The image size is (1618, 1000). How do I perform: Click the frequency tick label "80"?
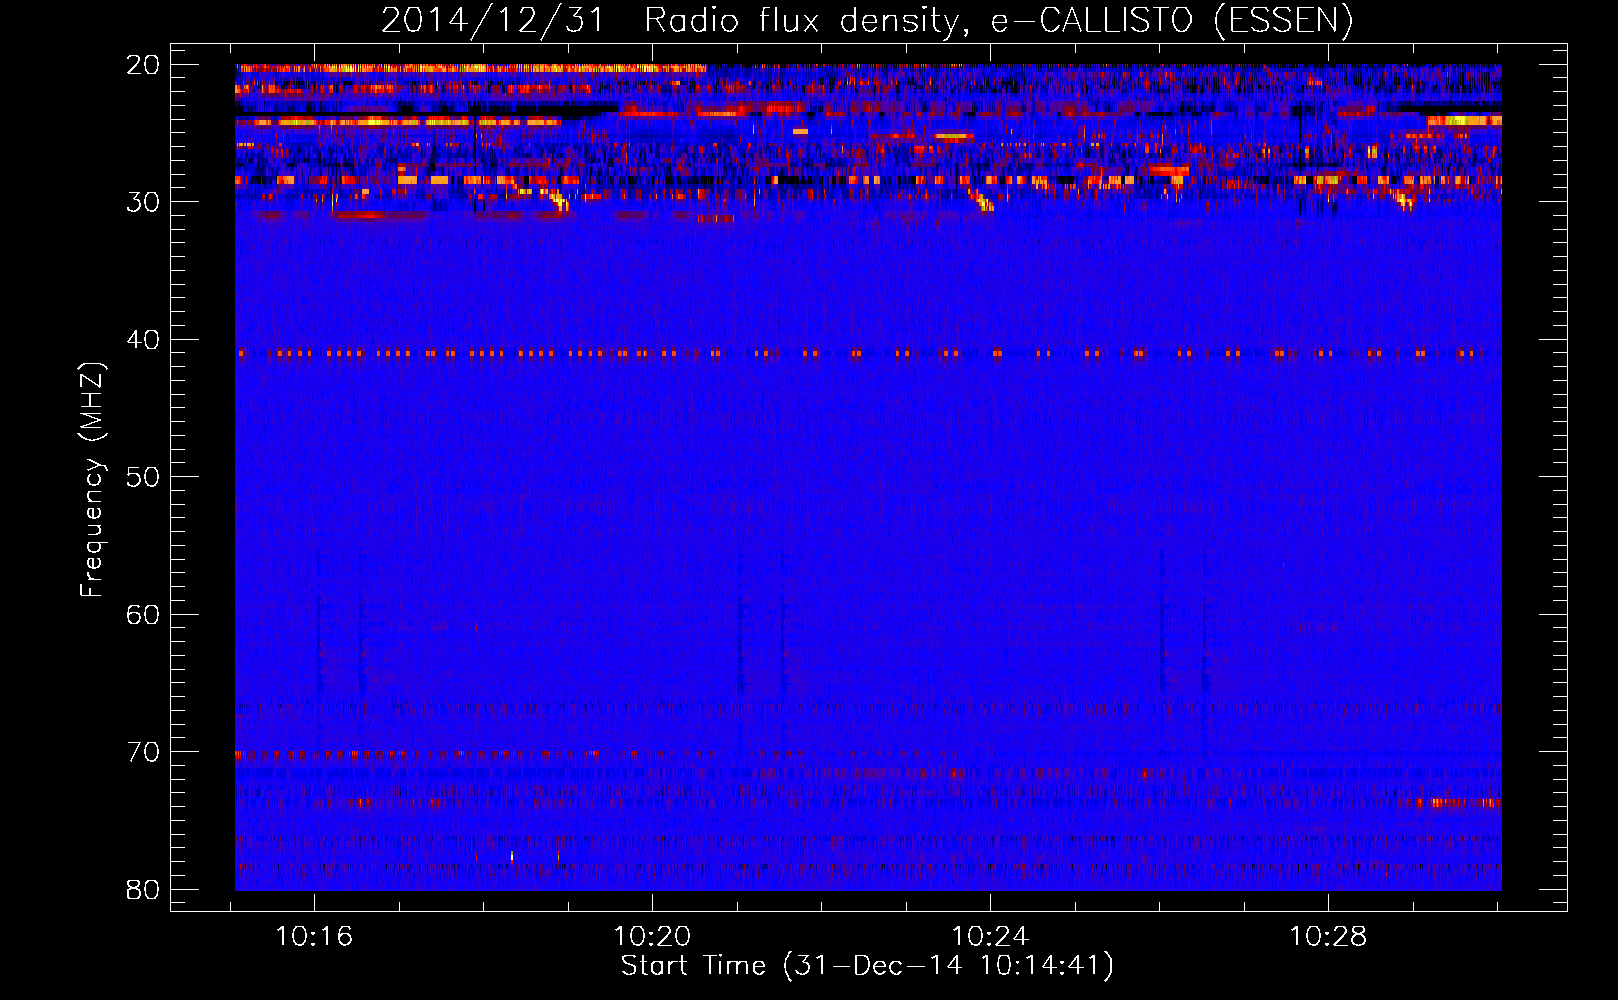(x=143, y=890)
